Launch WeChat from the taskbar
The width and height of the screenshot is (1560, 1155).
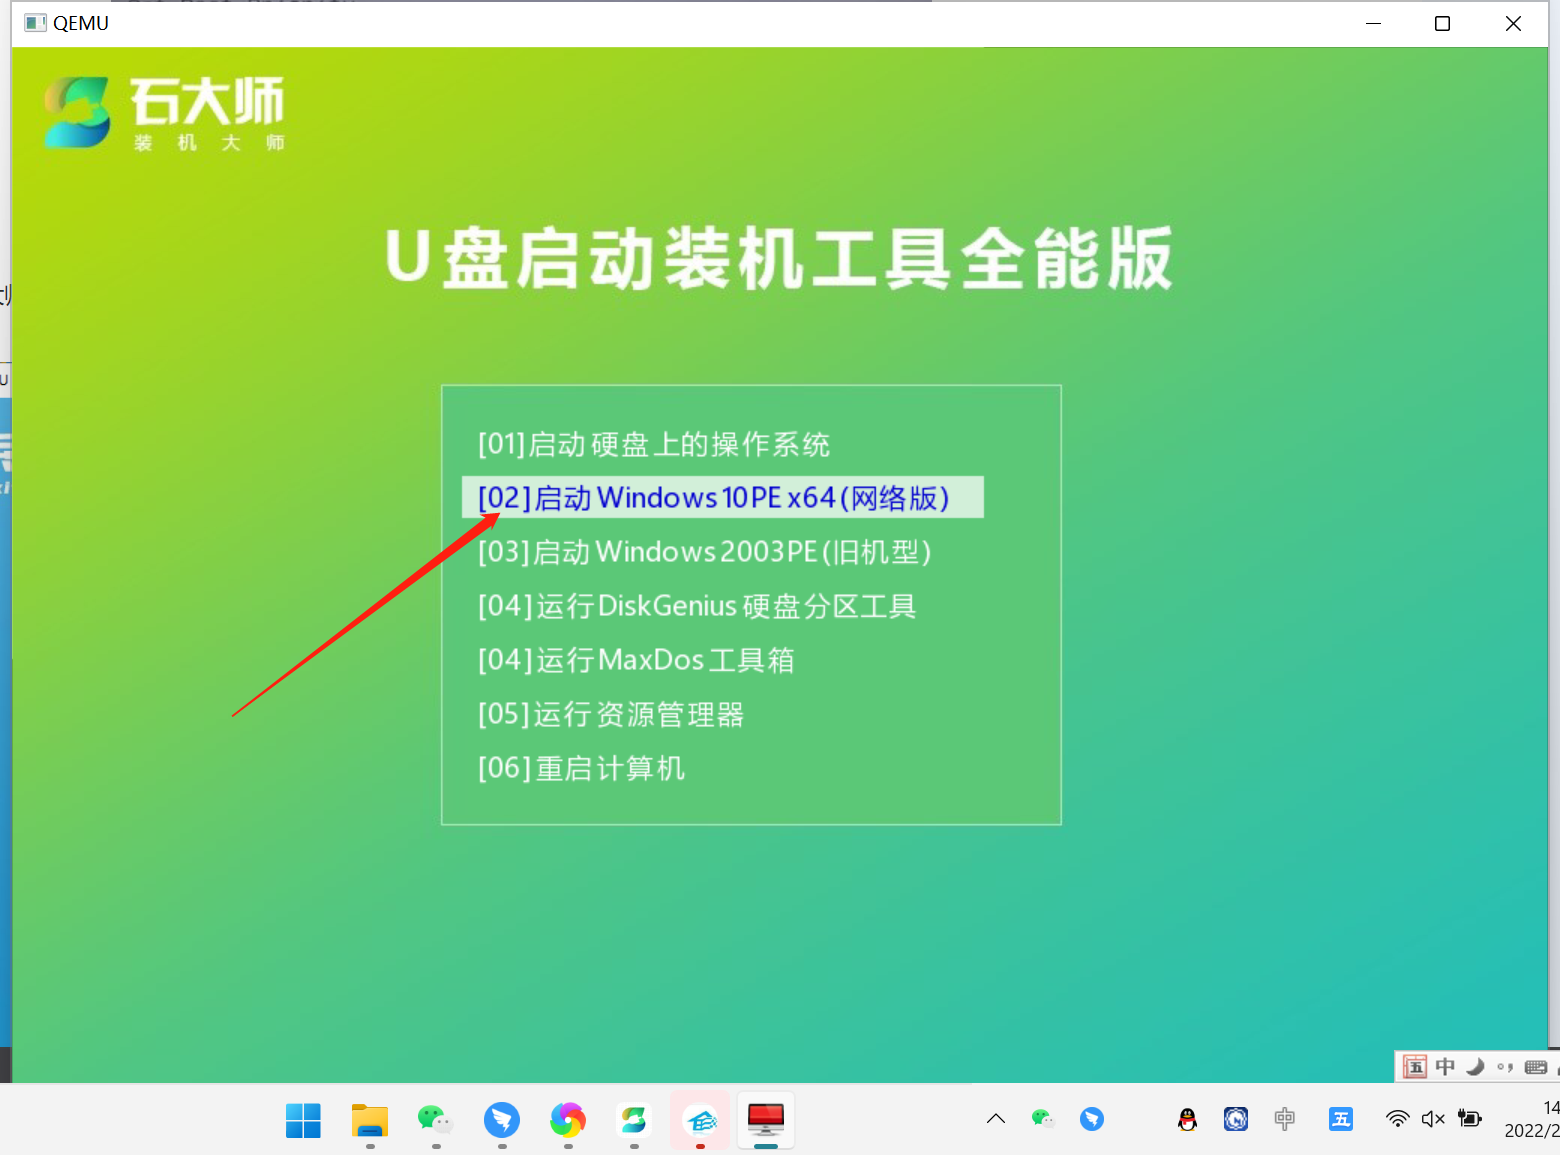(435, 1120)
